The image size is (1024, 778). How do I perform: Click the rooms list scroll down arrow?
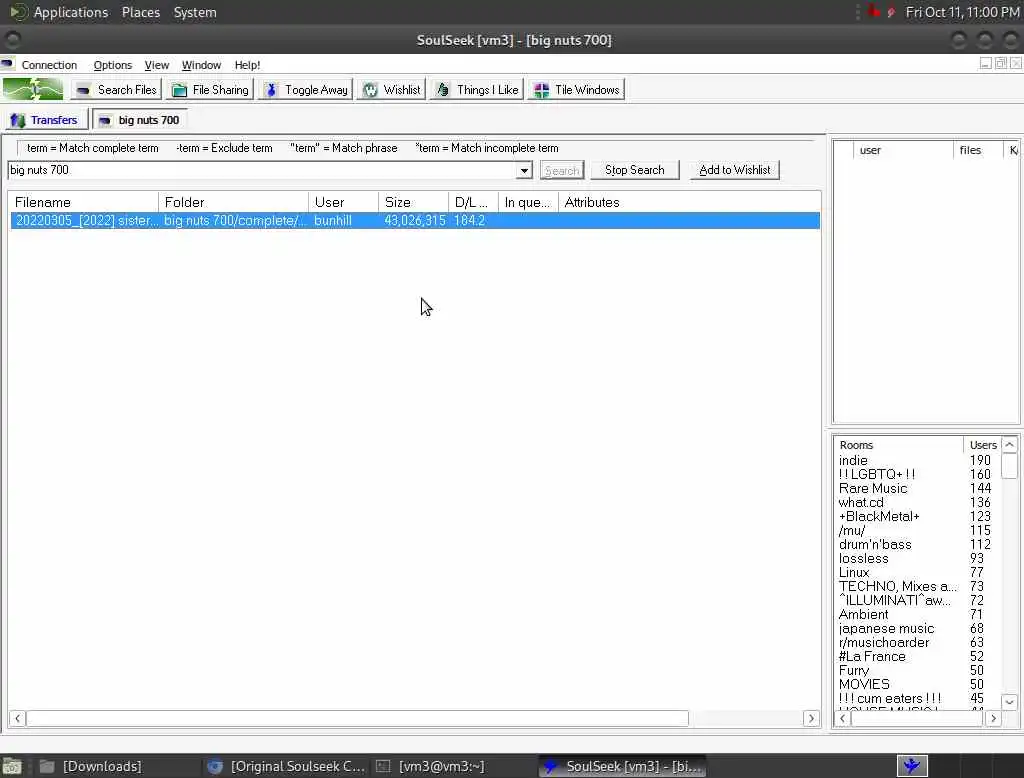click(1009, 702)
